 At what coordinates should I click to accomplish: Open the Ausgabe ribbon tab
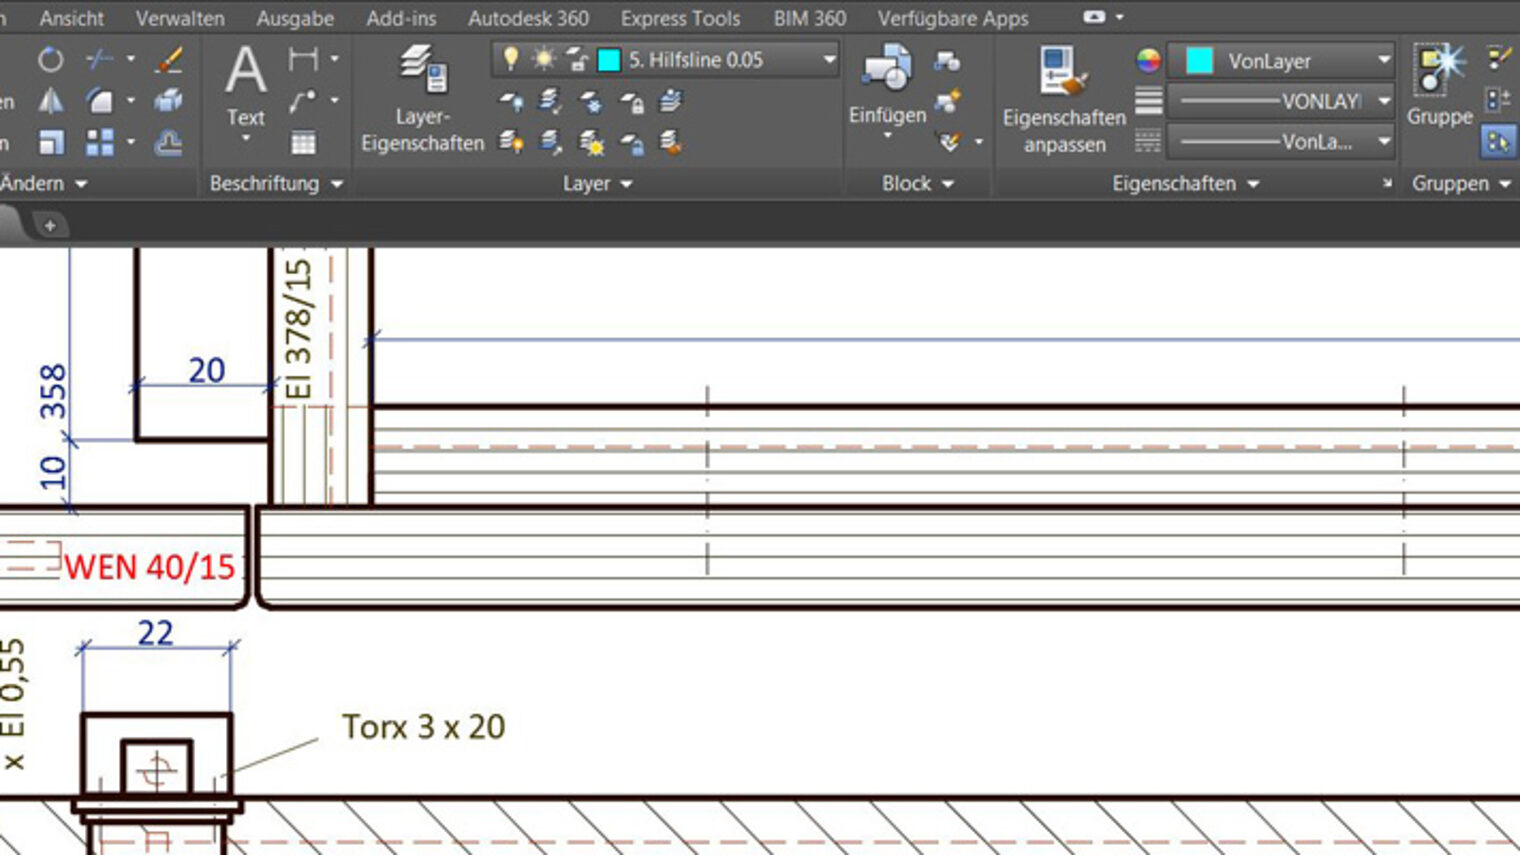[x=295, y=18]
